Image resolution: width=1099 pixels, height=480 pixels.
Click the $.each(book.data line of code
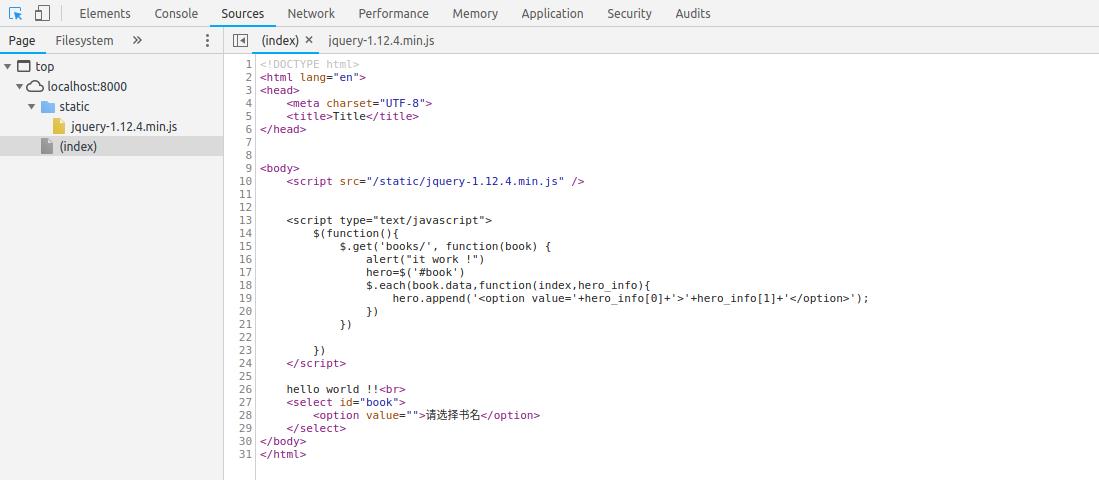pyautogui.click(x=508, y=285)
